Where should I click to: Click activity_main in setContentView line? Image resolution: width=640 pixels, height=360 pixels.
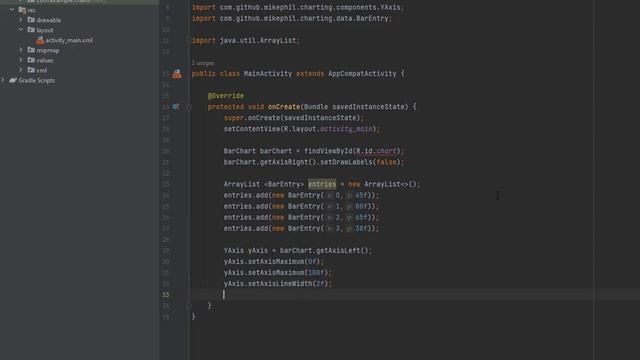[x=346, y=129]
